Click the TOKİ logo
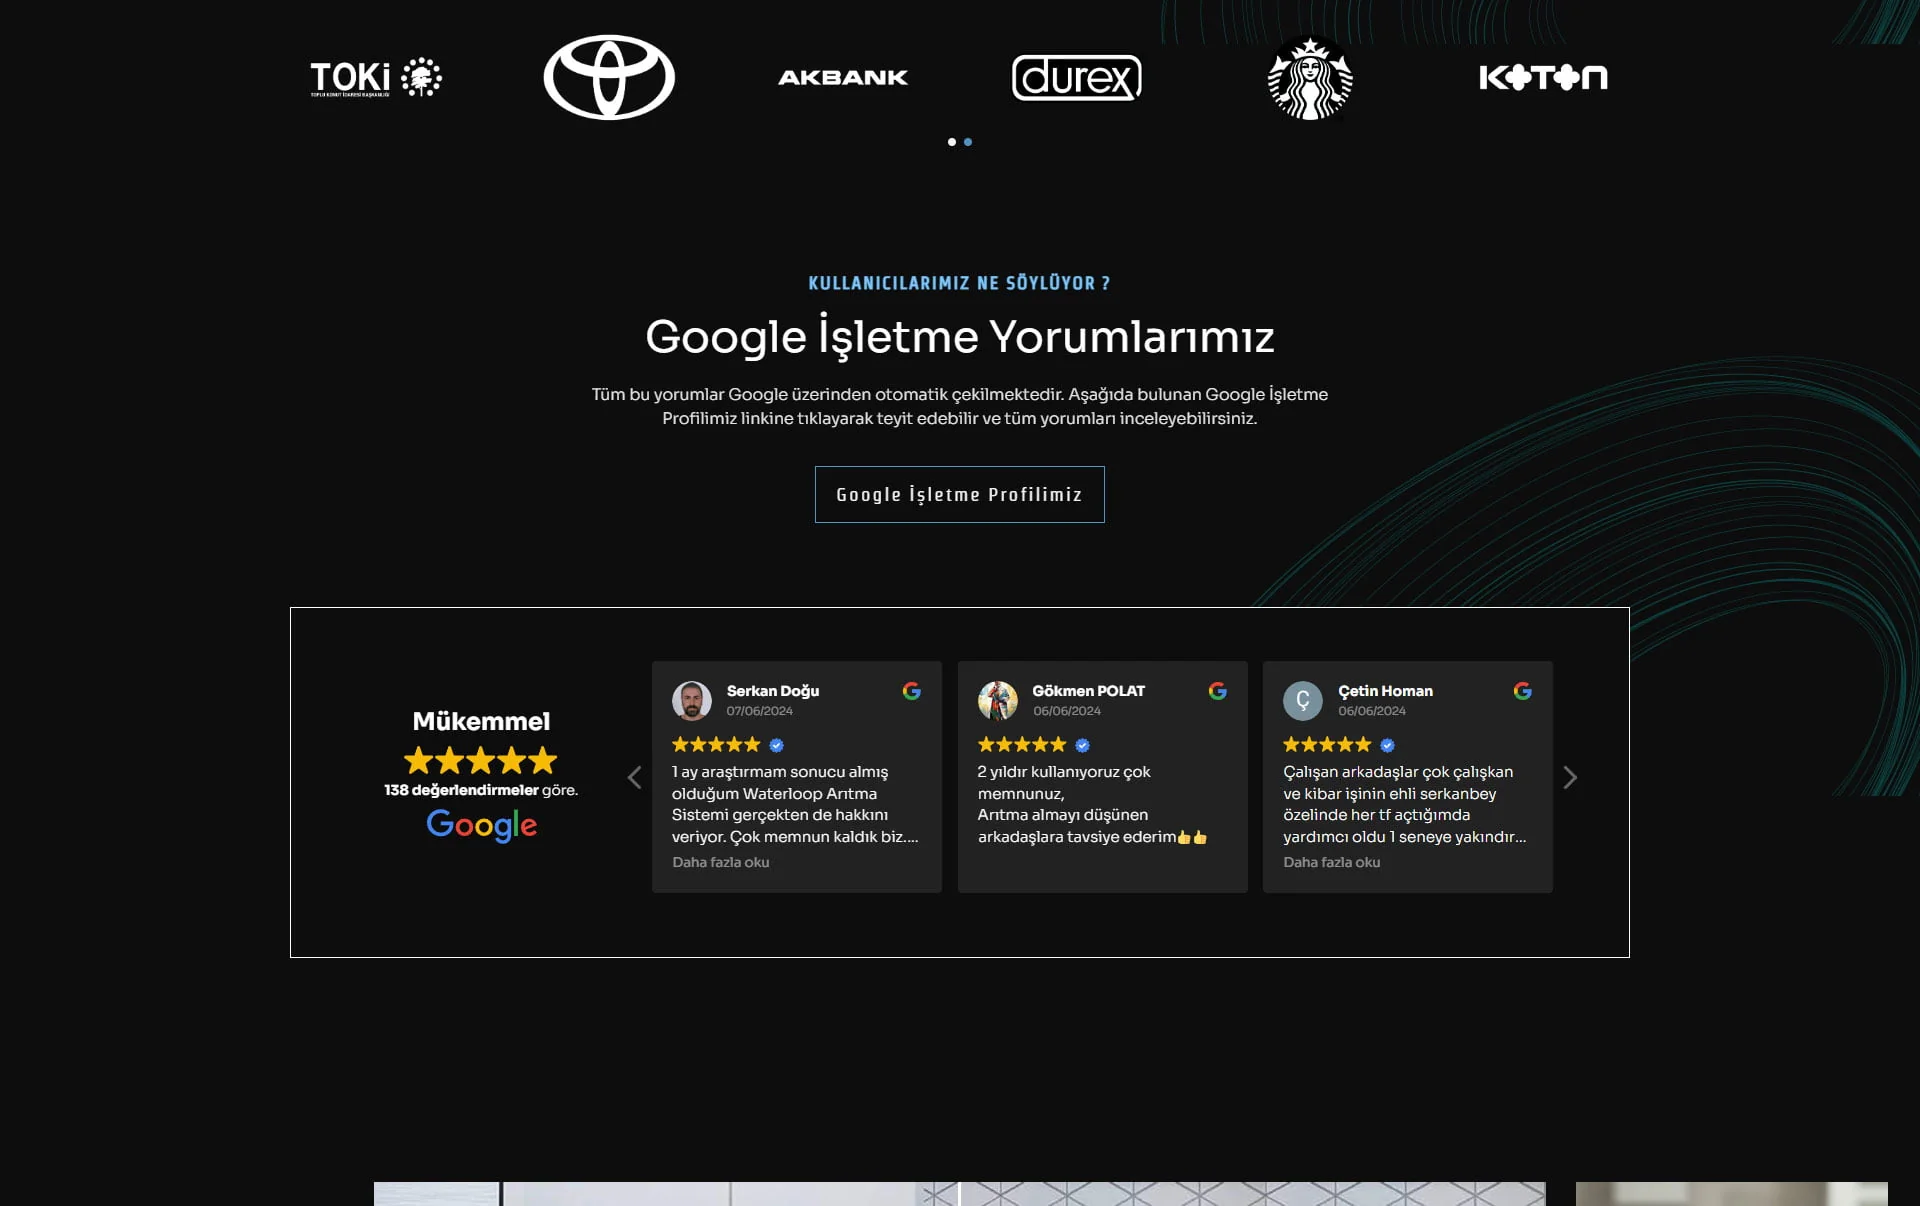 point(376,77)
